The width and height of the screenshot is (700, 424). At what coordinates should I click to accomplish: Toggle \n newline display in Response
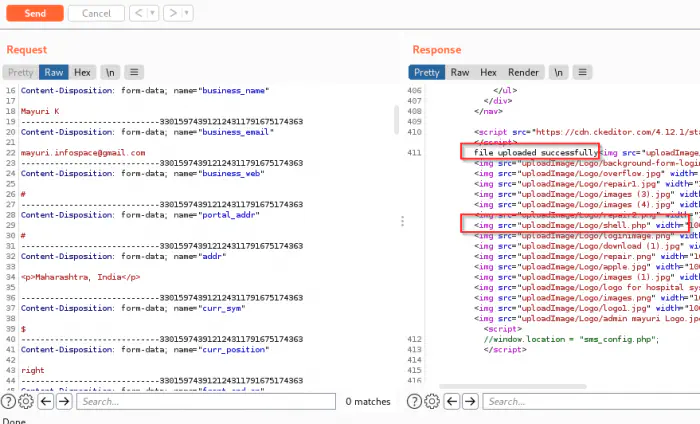point(561,72)
